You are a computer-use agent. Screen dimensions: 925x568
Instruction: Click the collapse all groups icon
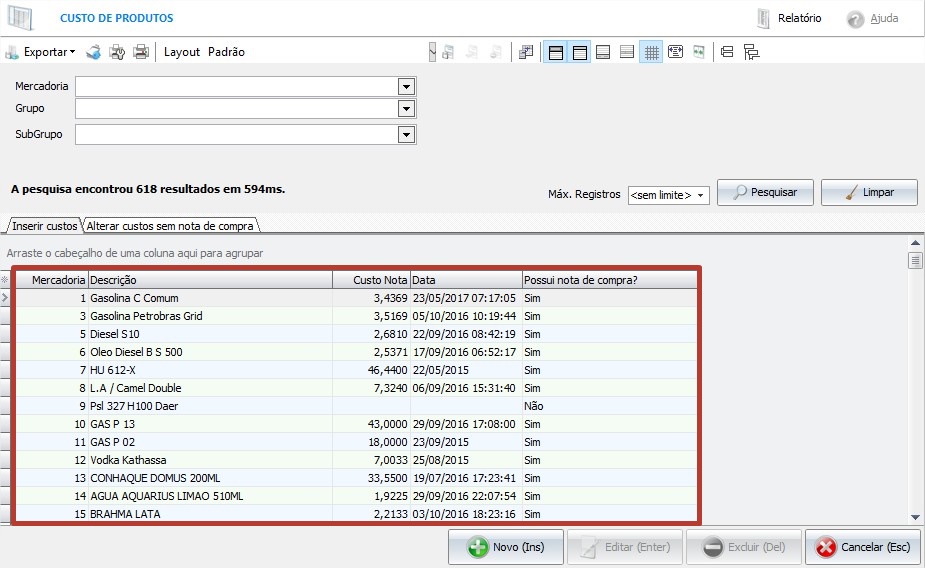[x=727, y=52]
